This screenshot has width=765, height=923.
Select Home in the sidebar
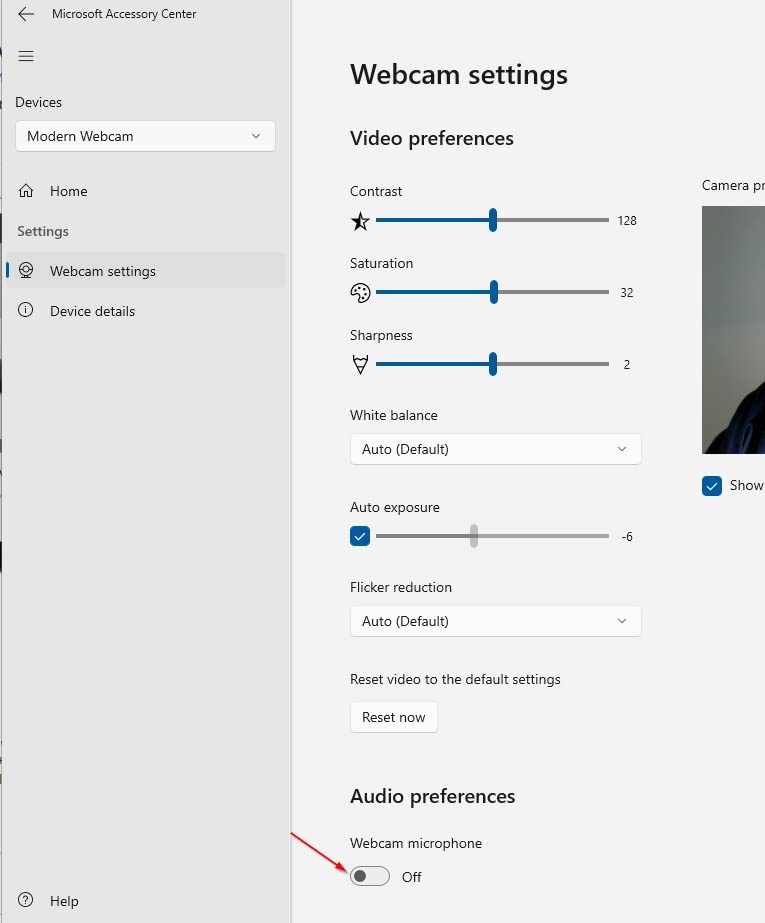pos(145,191)
